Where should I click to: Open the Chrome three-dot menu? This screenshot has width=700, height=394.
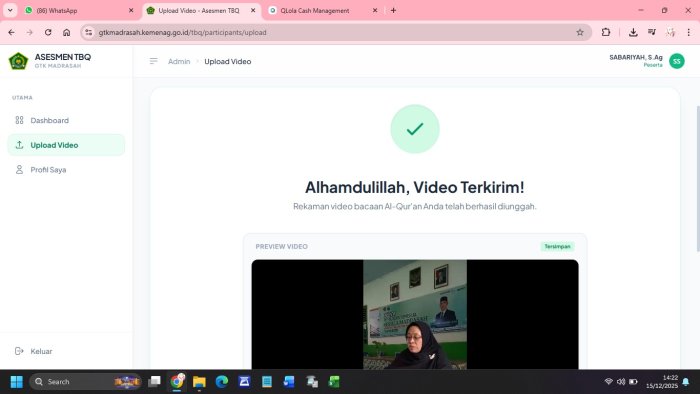688,32
